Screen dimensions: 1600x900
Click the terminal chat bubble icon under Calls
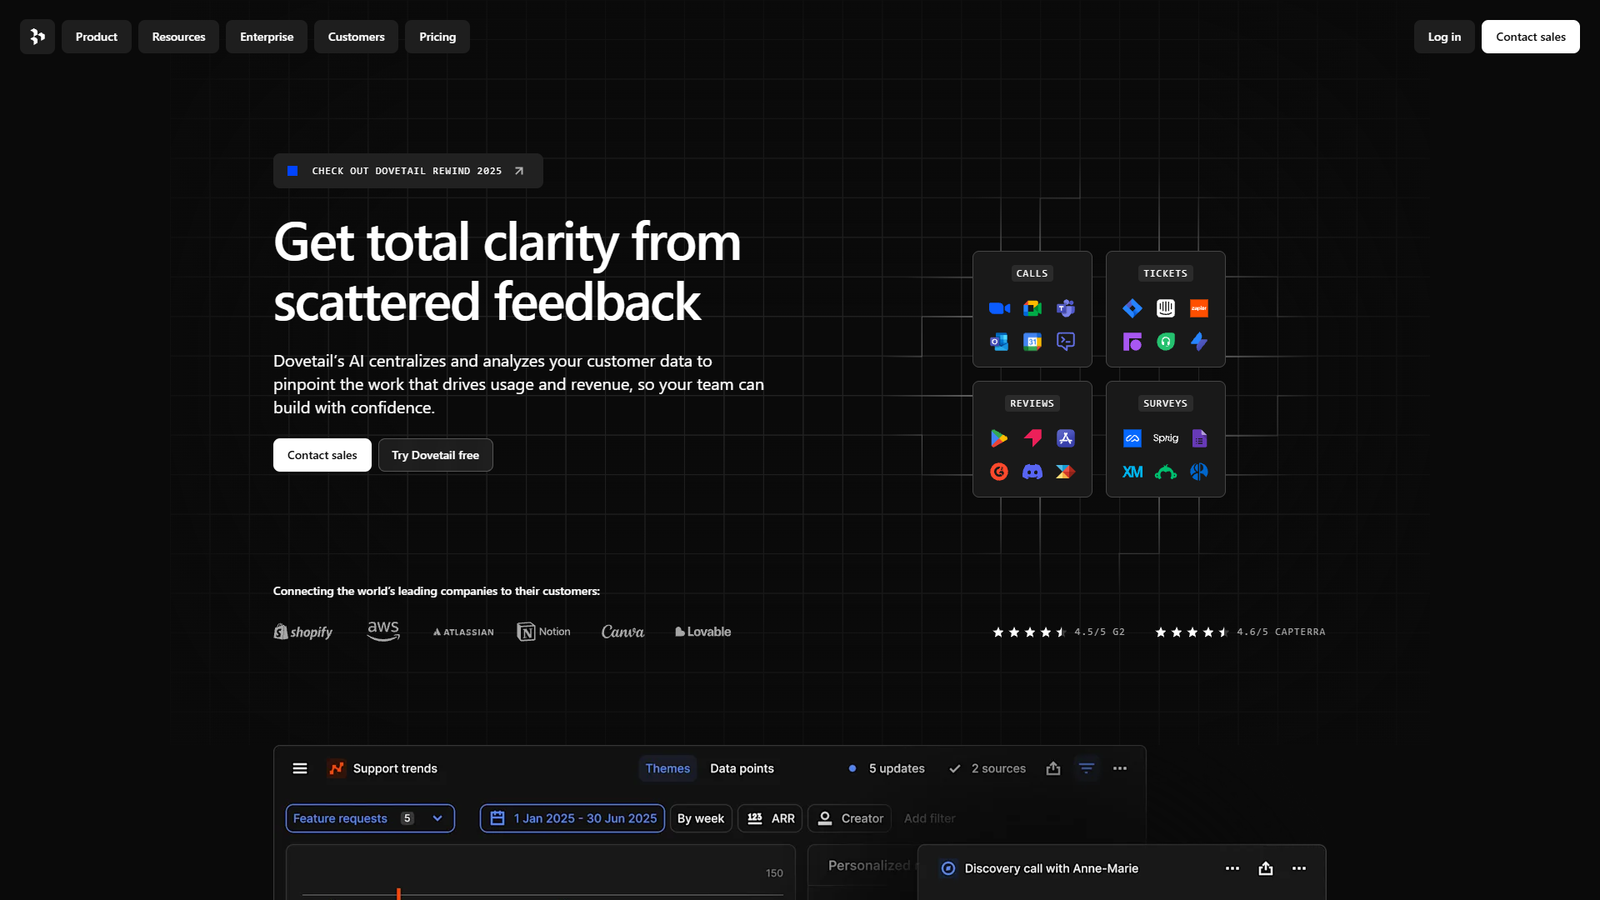1066,342
